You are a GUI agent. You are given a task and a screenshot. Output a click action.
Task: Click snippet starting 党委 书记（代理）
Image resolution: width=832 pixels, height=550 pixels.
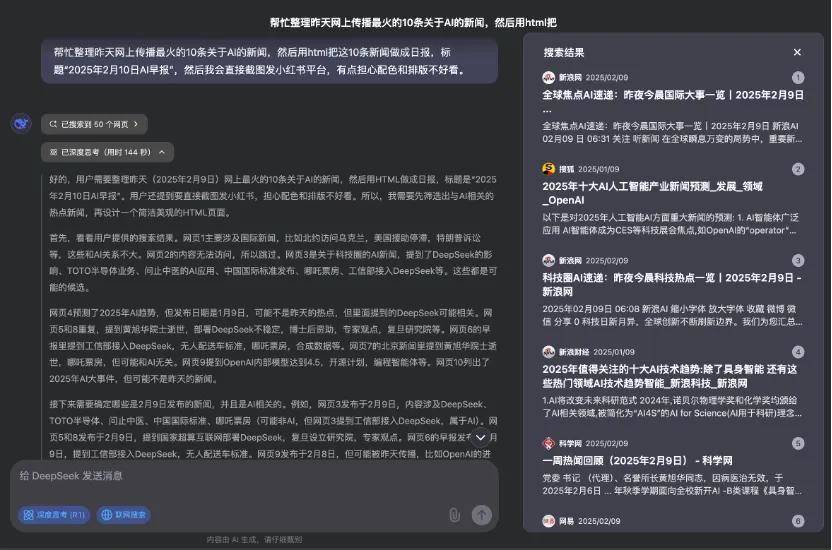pyautogui.click(x=672, y=484)
